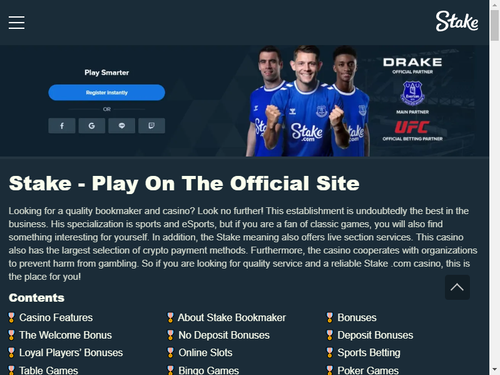Sign up with the Twitch icon
Image resolution: width=500 pixels, height=375 pixels.
152,126
